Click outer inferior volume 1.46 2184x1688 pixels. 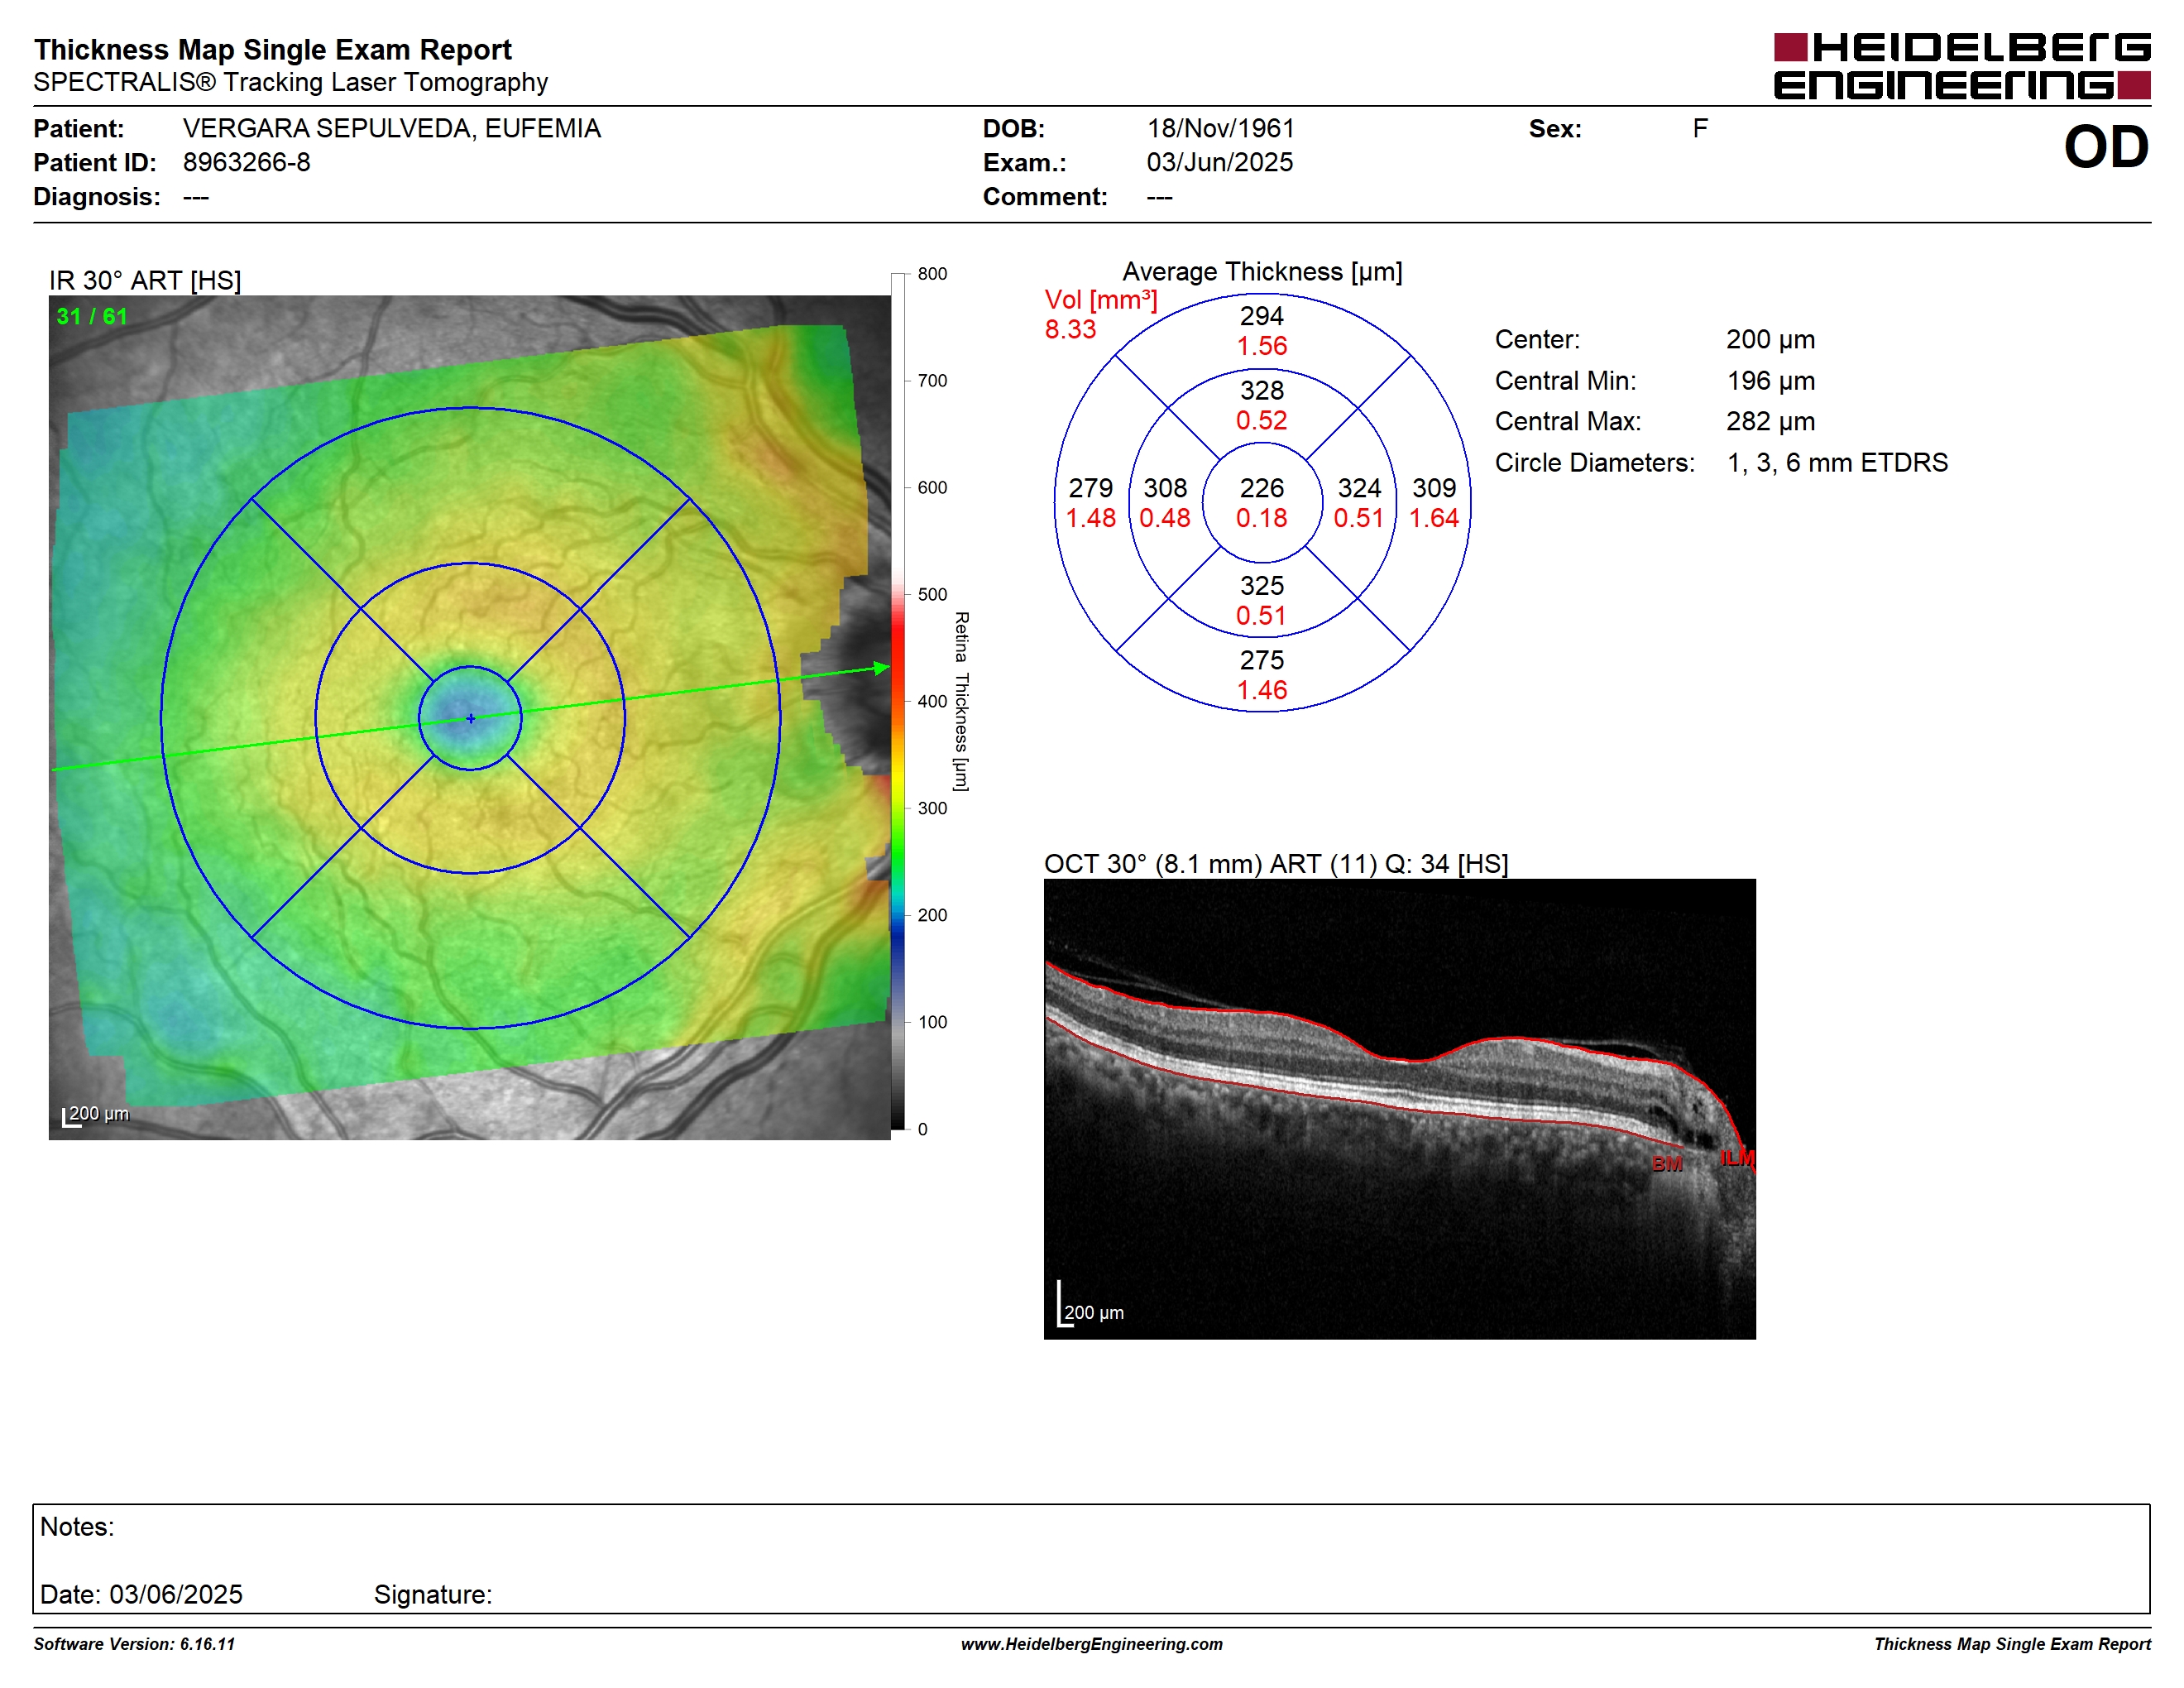pos(1262,690)
